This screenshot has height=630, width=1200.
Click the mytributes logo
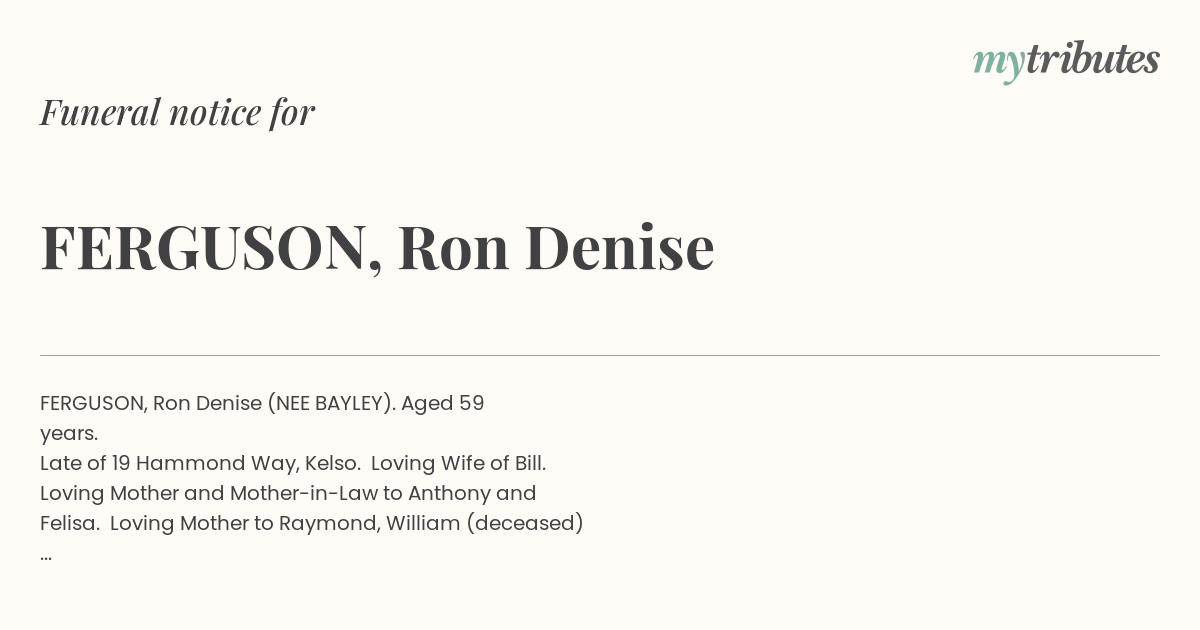[x=1066, y=61]
